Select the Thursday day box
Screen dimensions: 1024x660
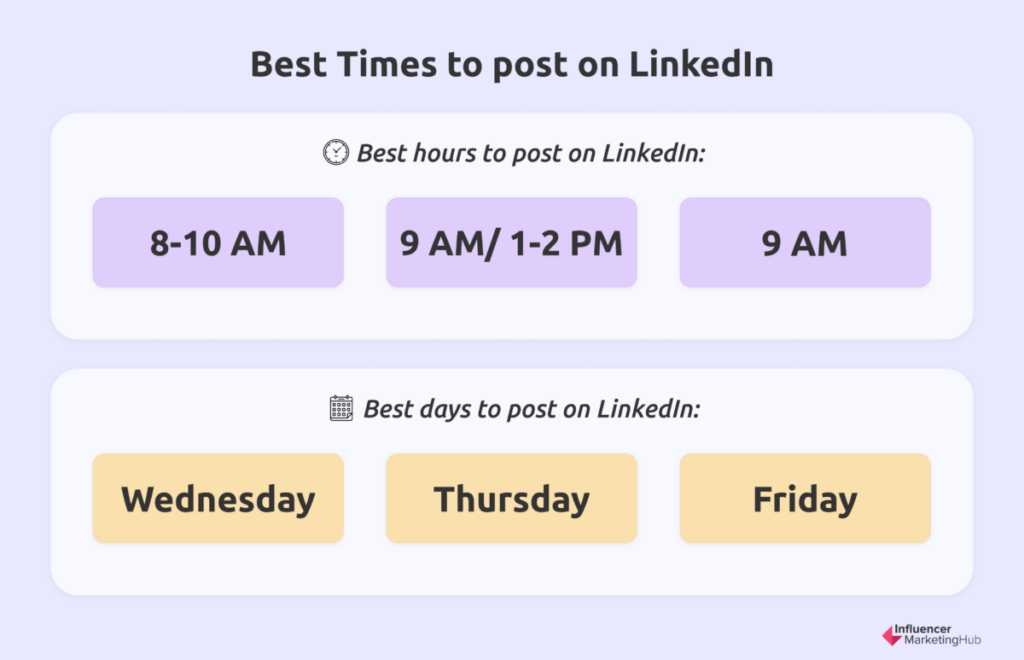coord(511,498)
